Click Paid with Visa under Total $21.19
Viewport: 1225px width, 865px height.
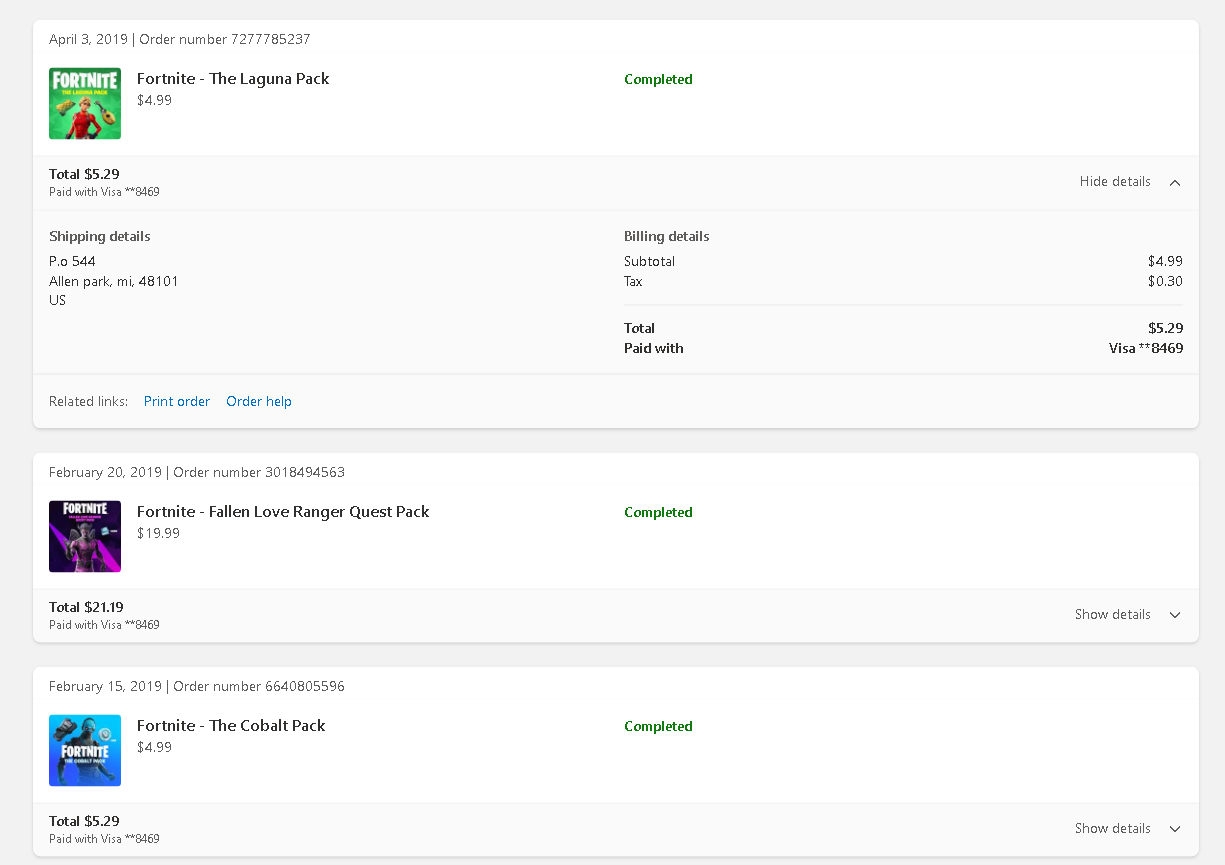coord(104,625)
